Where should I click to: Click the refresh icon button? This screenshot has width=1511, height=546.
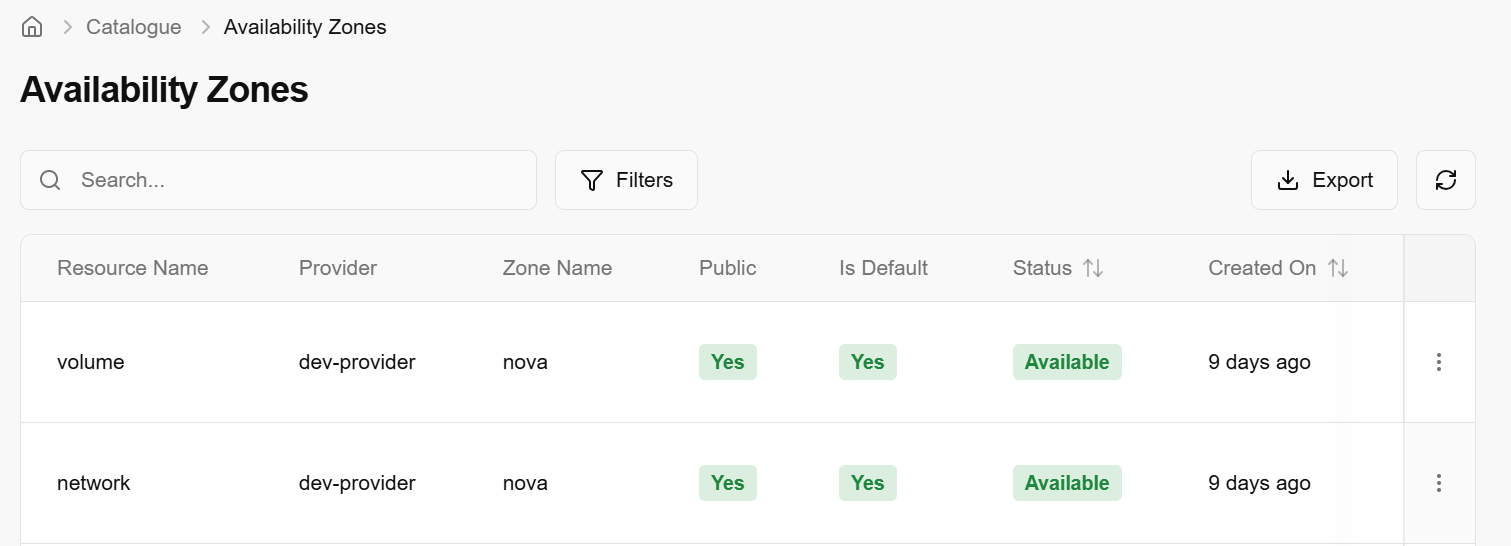pyautogui.click(x=1445, y=180)
